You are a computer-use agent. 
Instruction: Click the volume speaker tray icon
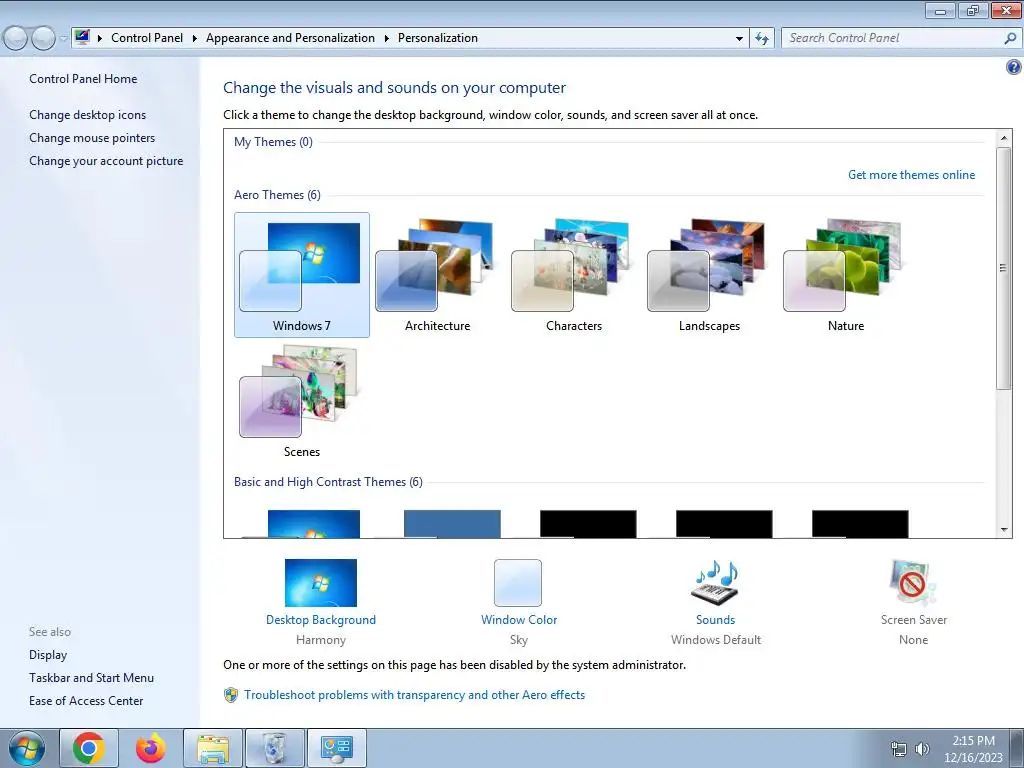tap(922, 749)
